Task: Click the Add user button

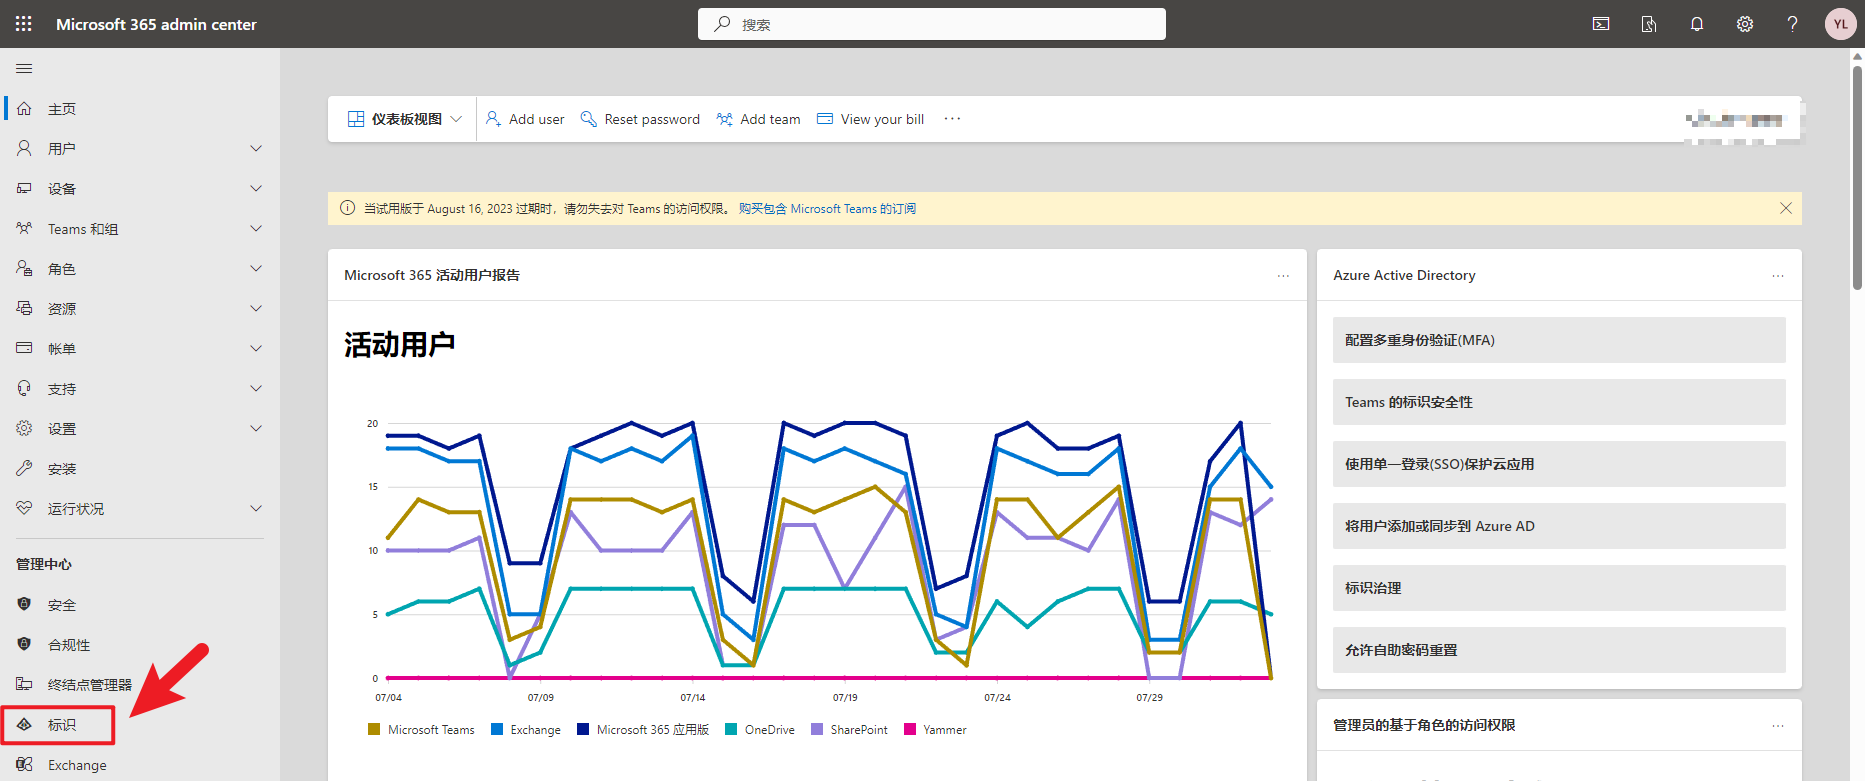Action: [x=525, y=119]
